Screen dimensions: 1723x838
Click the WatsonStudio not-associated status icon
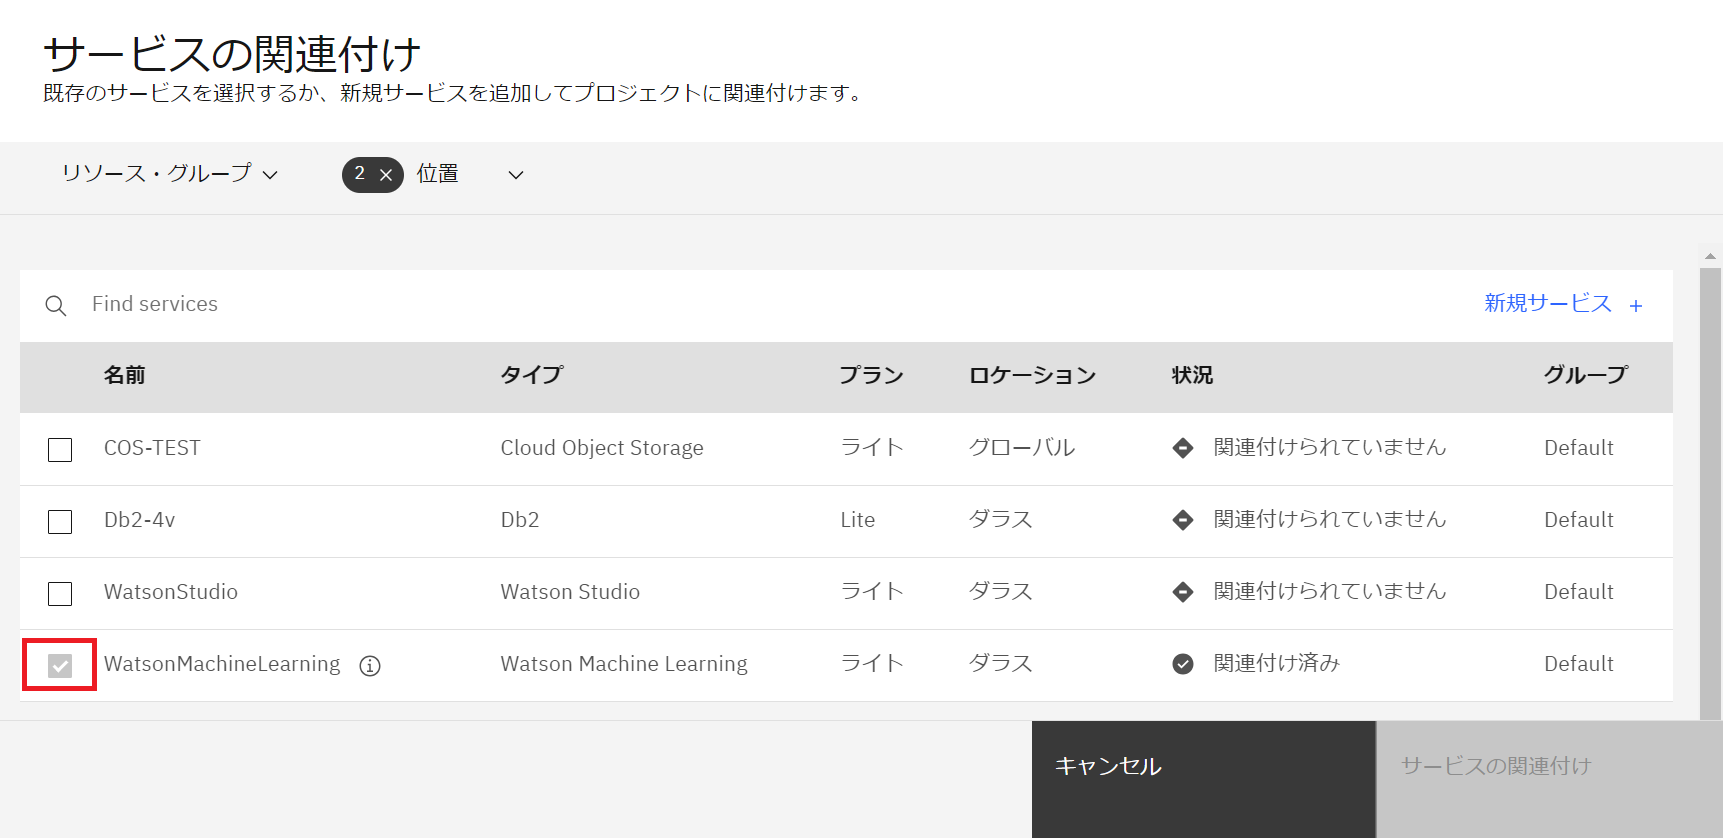click(x=1183, y=592)
